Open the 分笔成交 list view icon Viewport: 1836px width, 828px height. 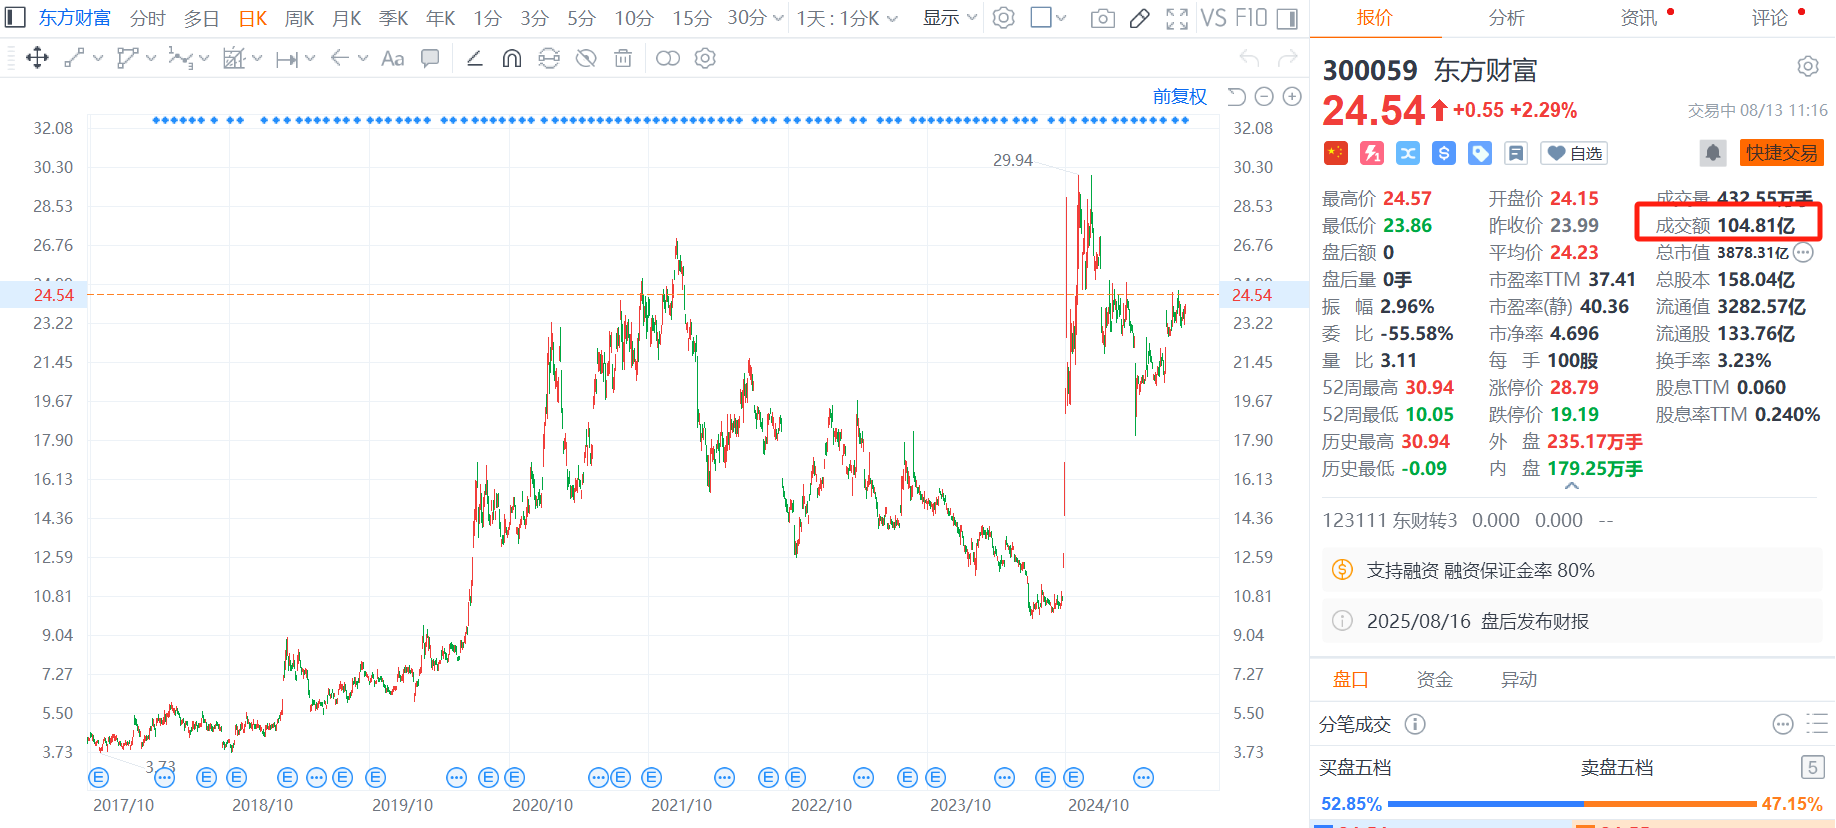coord(1817,724)
